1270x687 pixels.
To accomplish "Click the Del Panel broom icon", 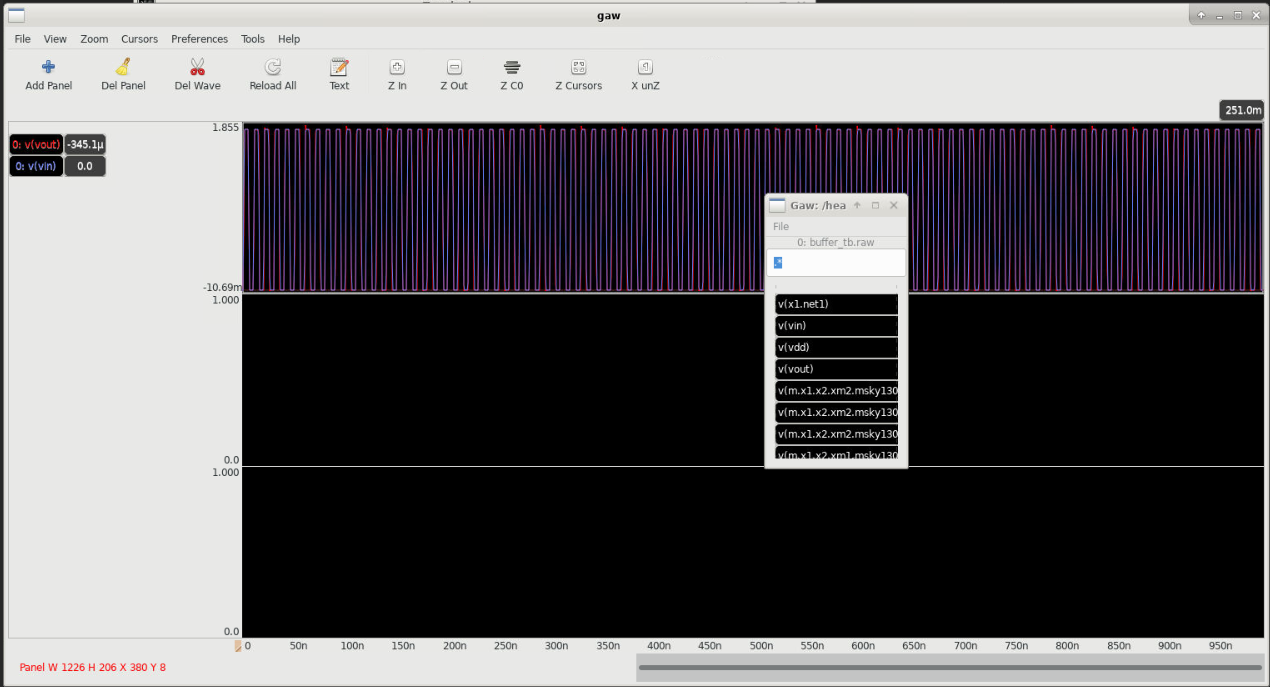I will point(123,67).
